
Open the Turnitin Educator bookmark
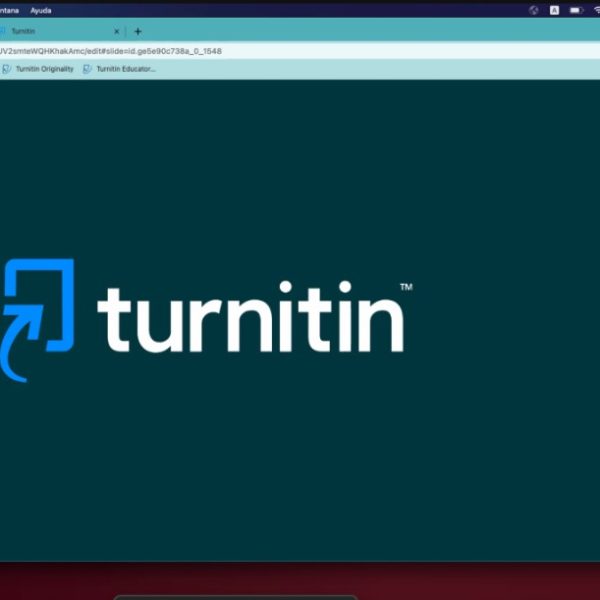click(119, 69)
